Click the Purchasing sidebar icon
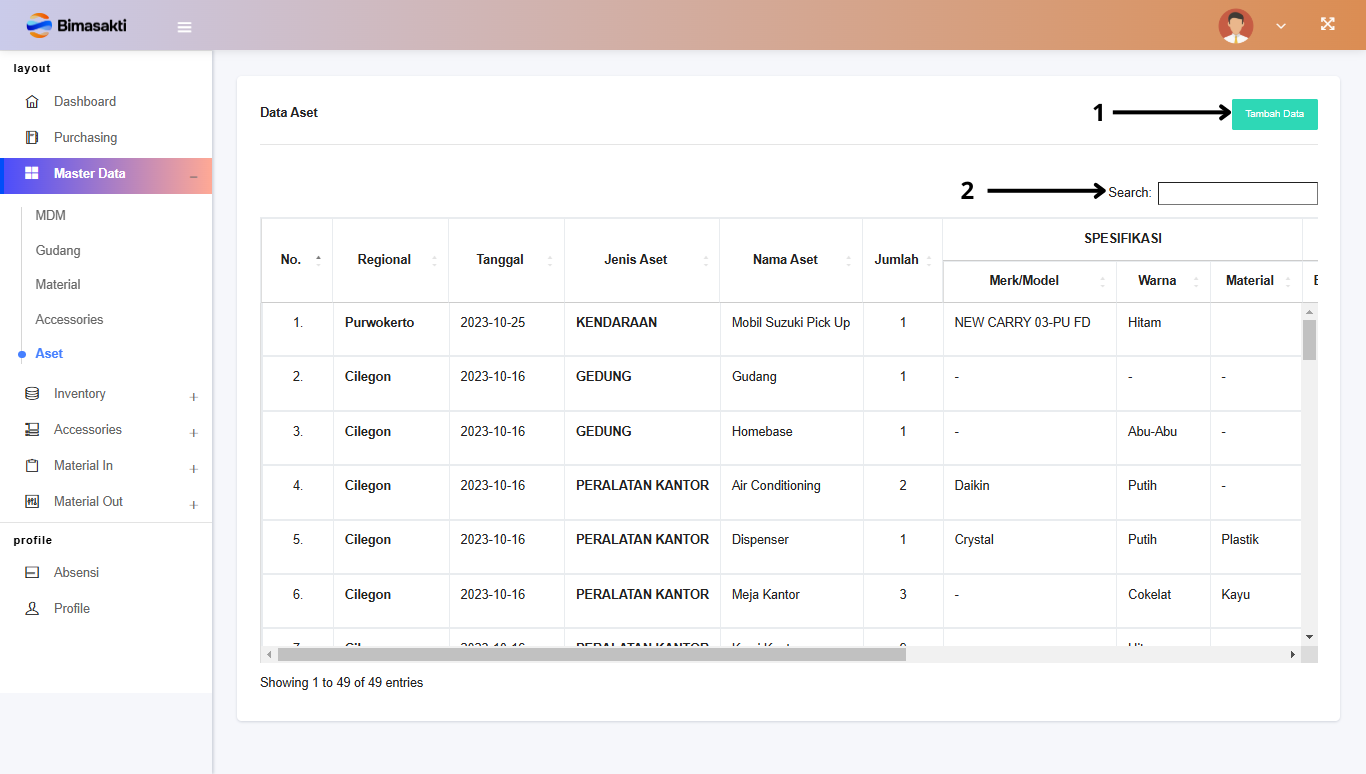This screenshot has height=774, width=1366. point(32,138)
